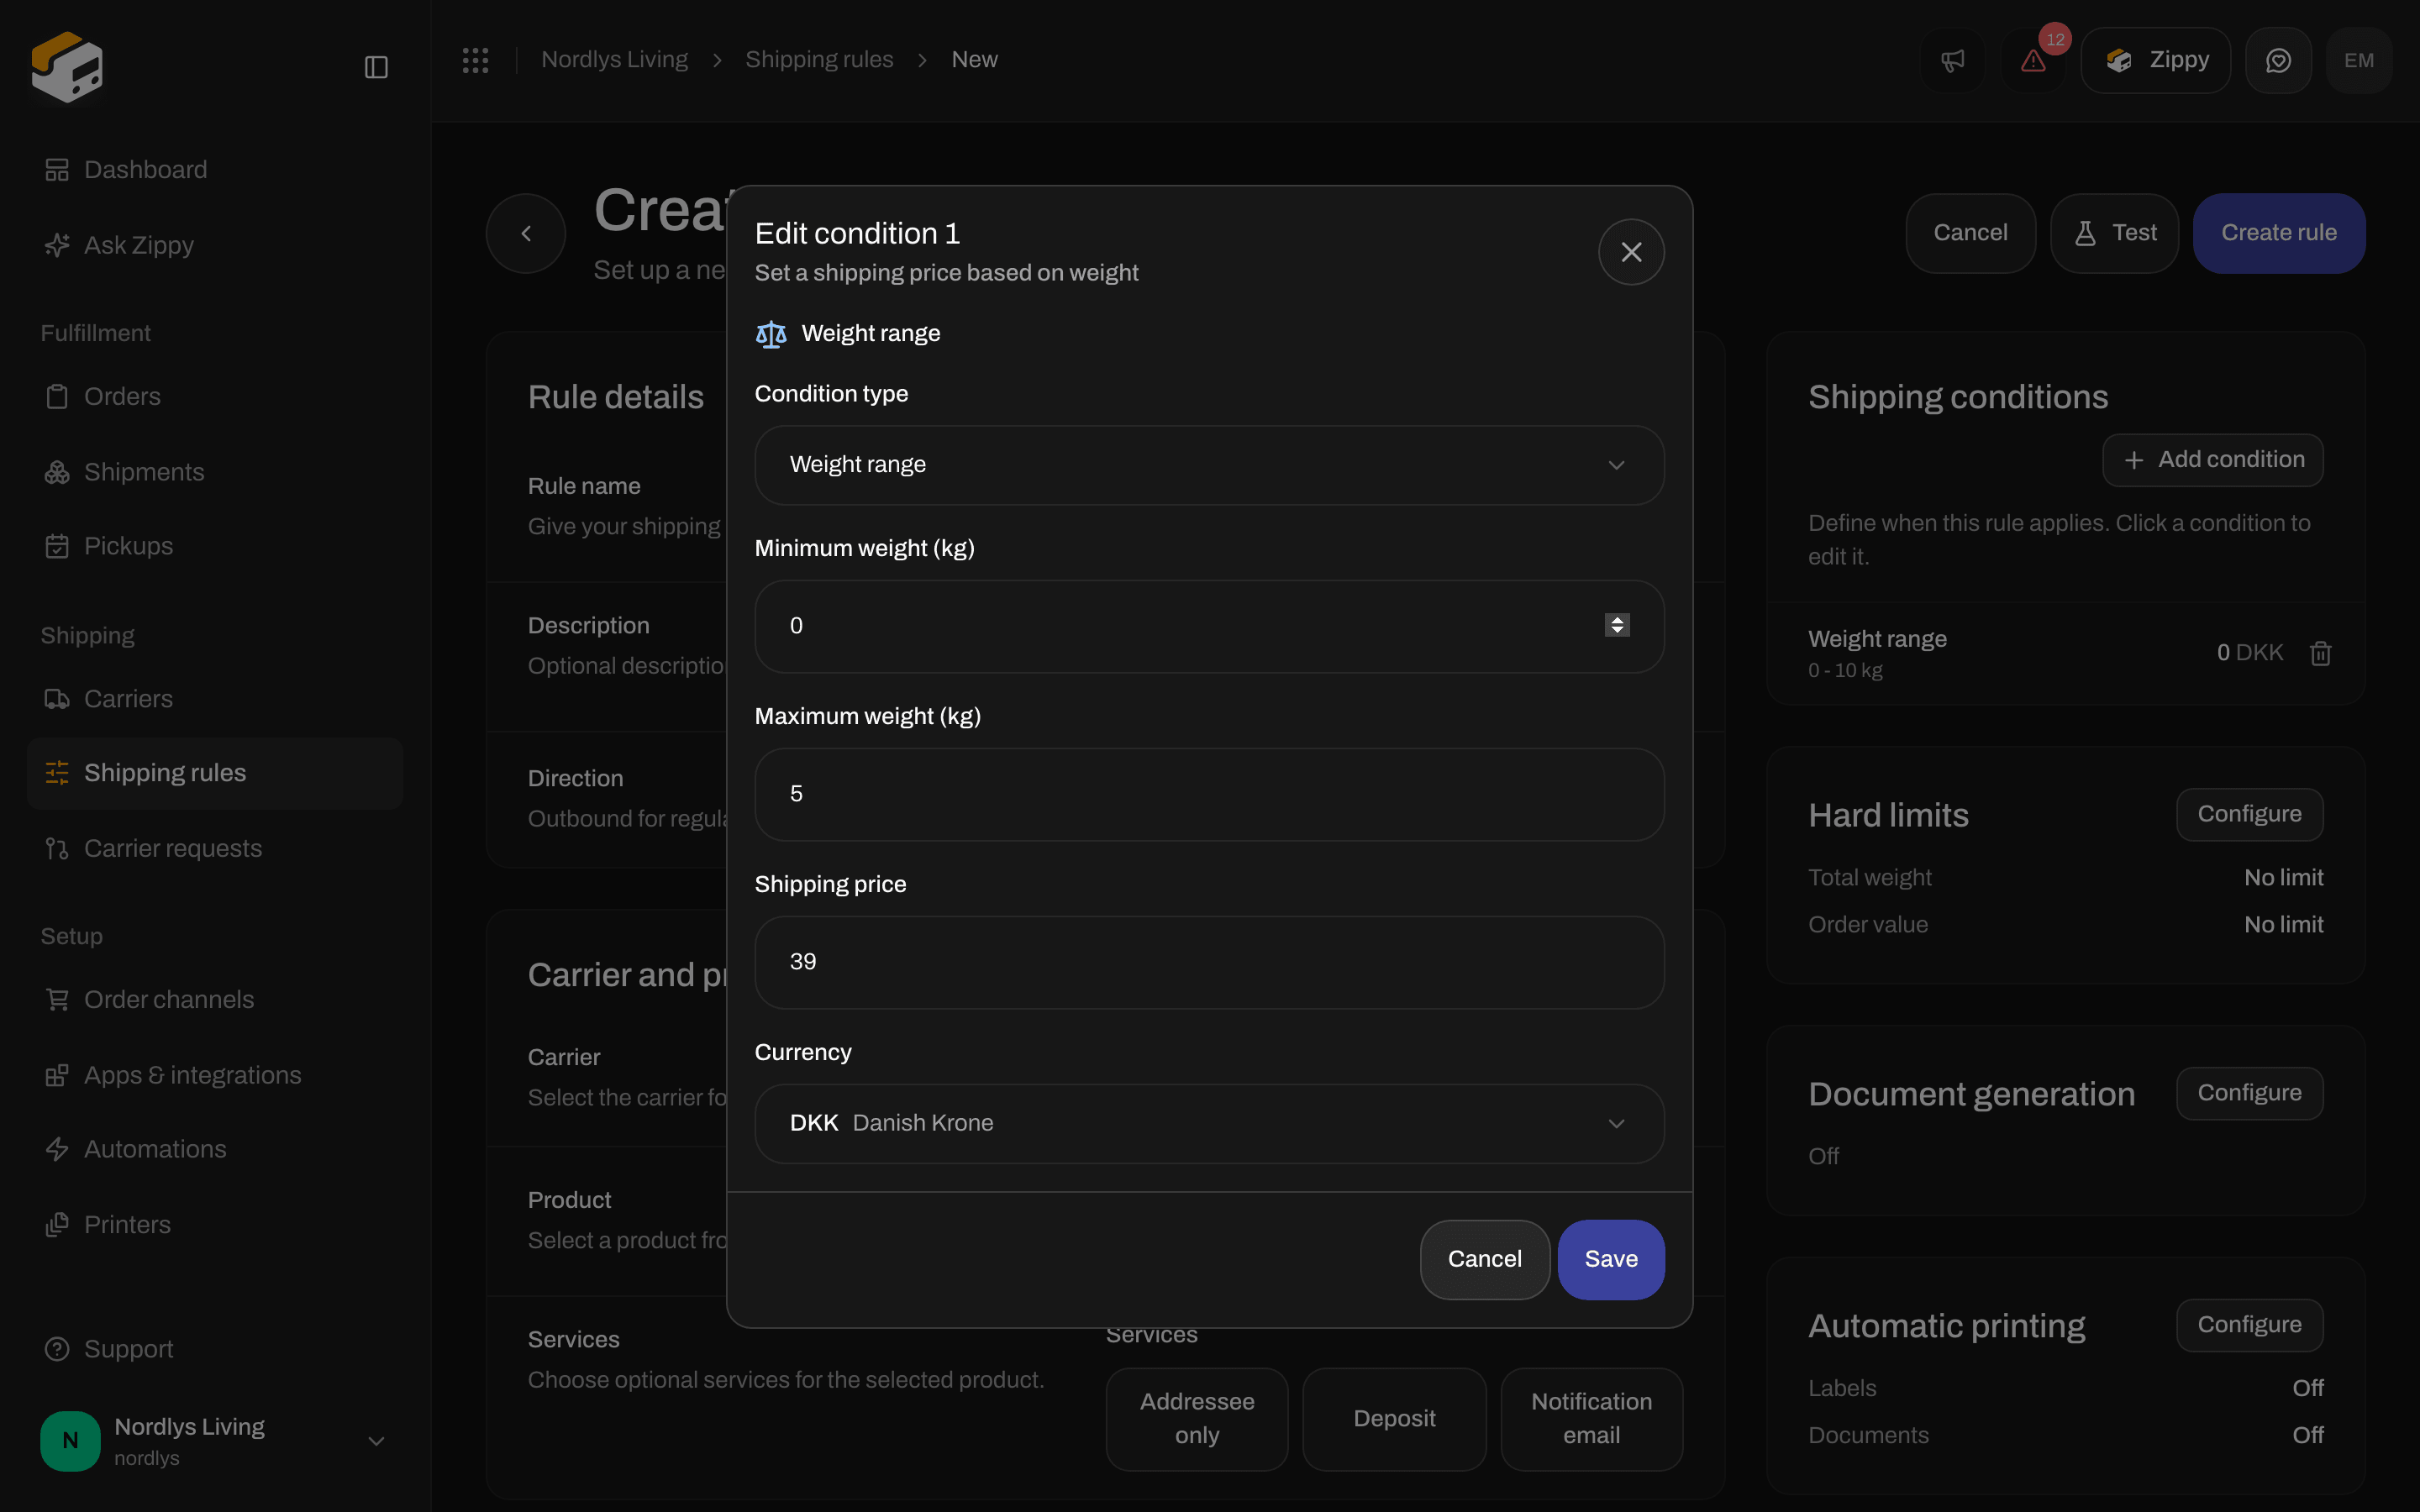Screen dimensions: 2420x1512
Task: Collapse the sidebar panel icon
Action: pyautogui.click(x=376, y=67)
